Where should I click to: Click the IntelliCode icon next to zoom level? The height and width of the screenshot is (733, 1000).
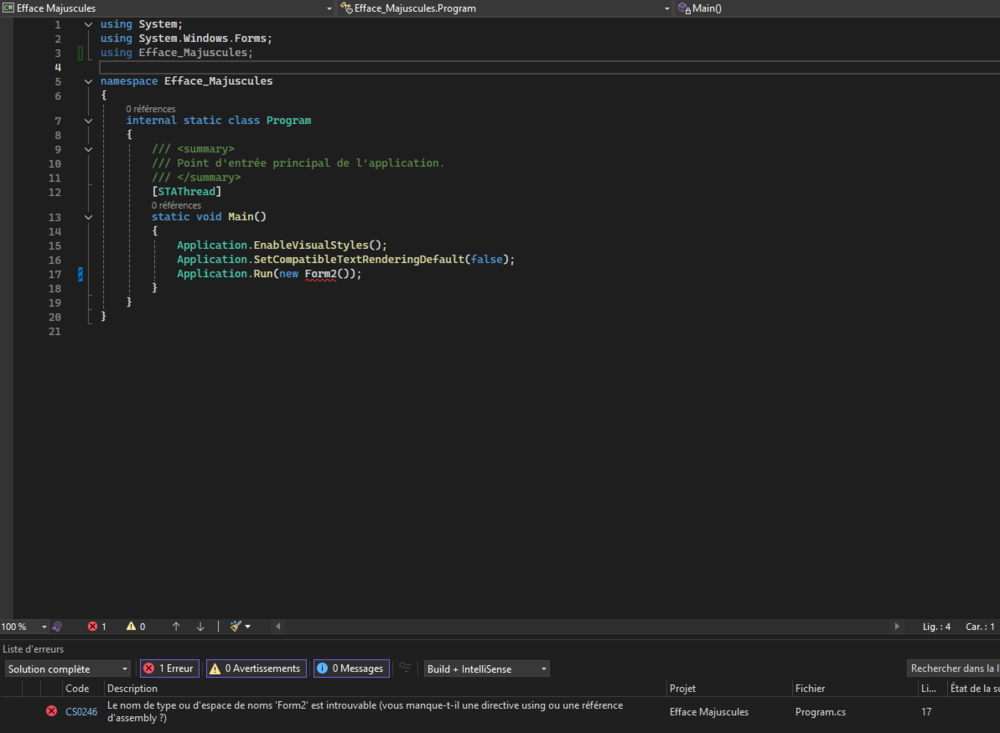[57, 627]
